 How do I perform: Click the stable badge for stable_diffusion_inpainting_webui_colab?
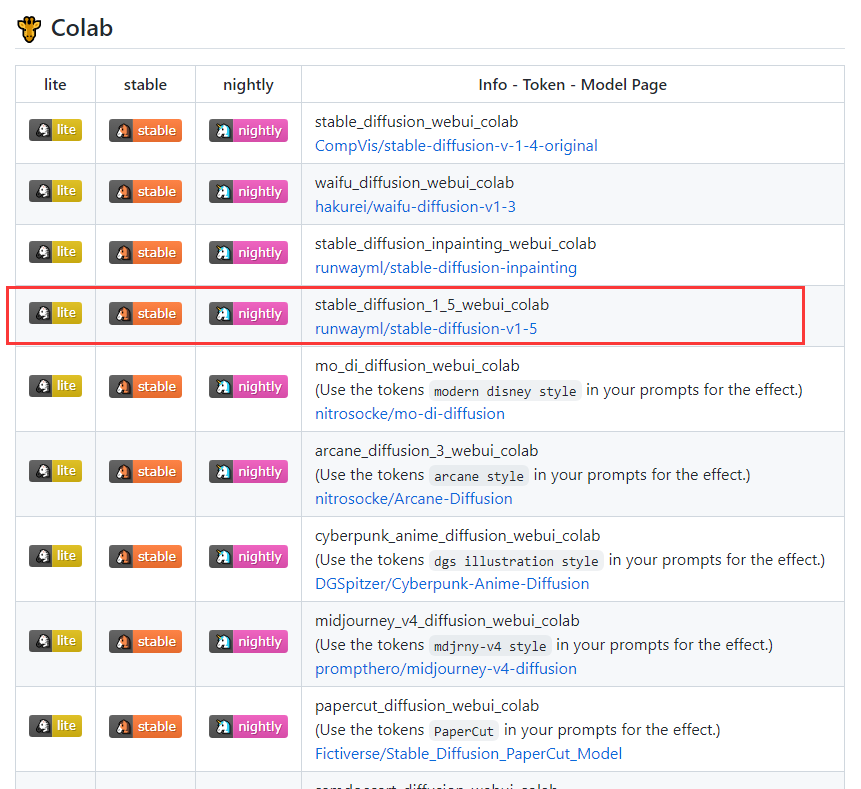tap(145, 253)
